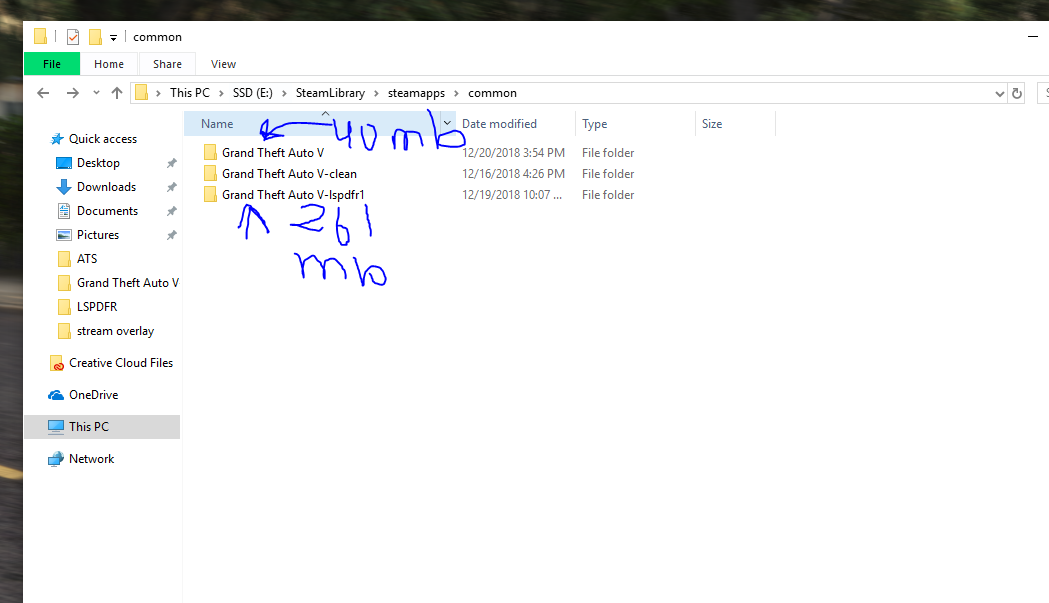Expand chevron after SteamLibrary in address bar
1049x603 pixels.
point(377,93)
